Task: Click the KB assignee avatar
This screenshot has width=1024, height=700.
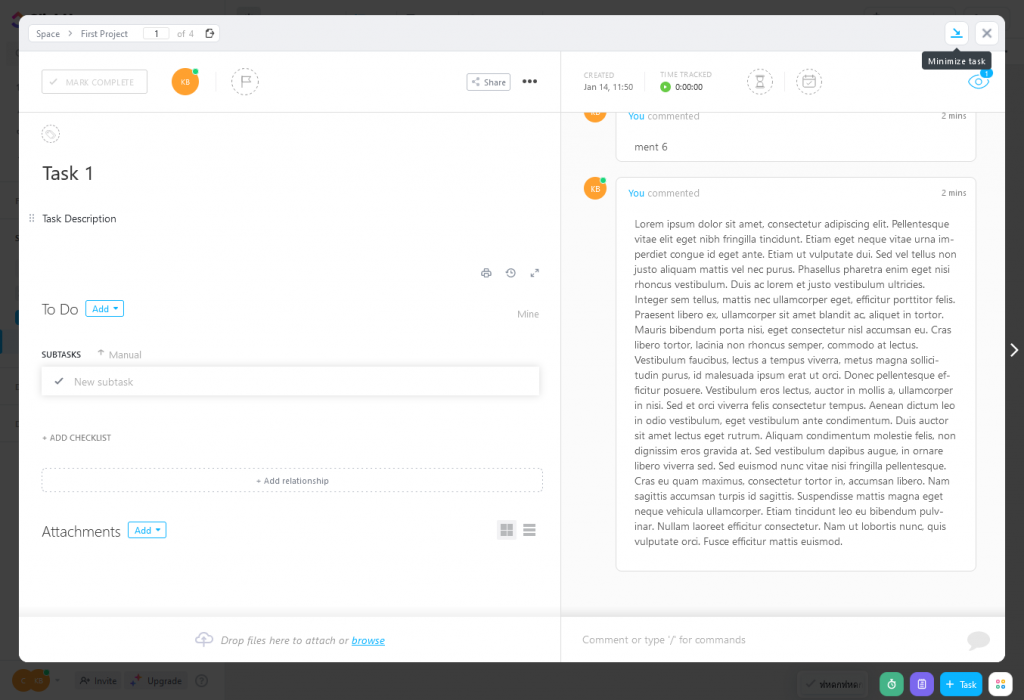Action: tap(185, 82)
